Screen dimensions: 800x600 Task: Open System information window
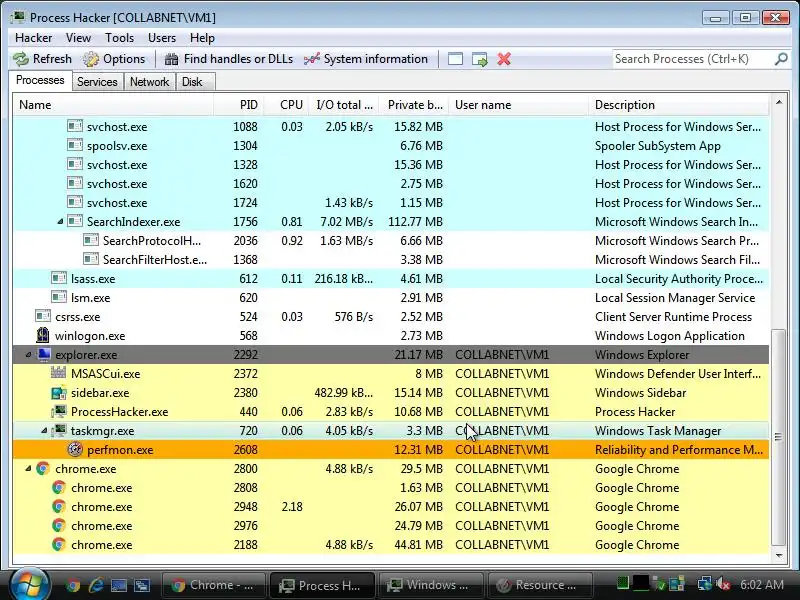366,59
